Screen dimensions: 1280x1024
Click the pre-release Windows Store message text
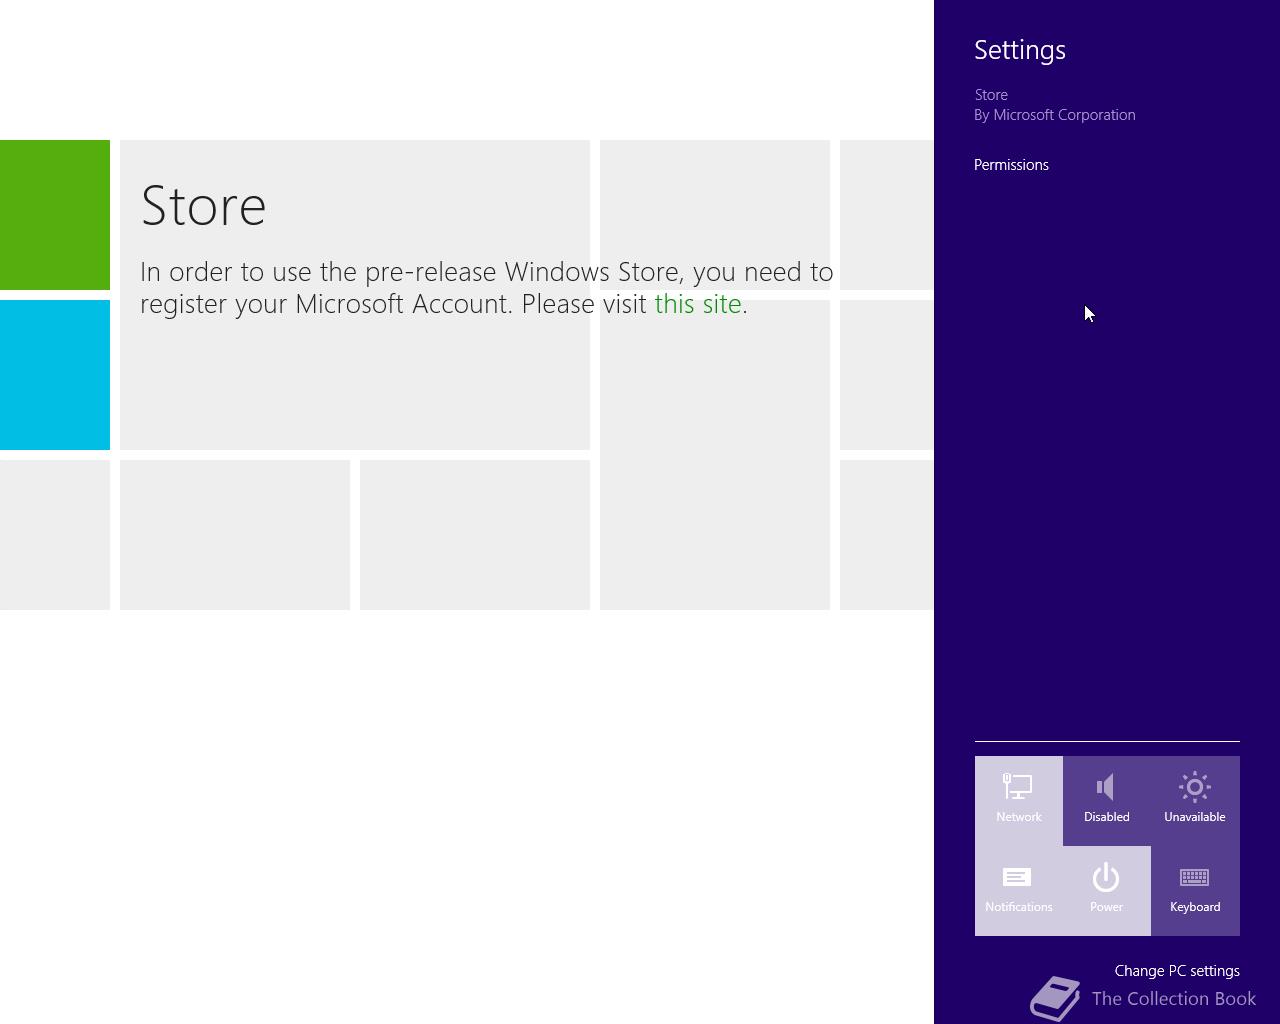[x=487, y=288]
